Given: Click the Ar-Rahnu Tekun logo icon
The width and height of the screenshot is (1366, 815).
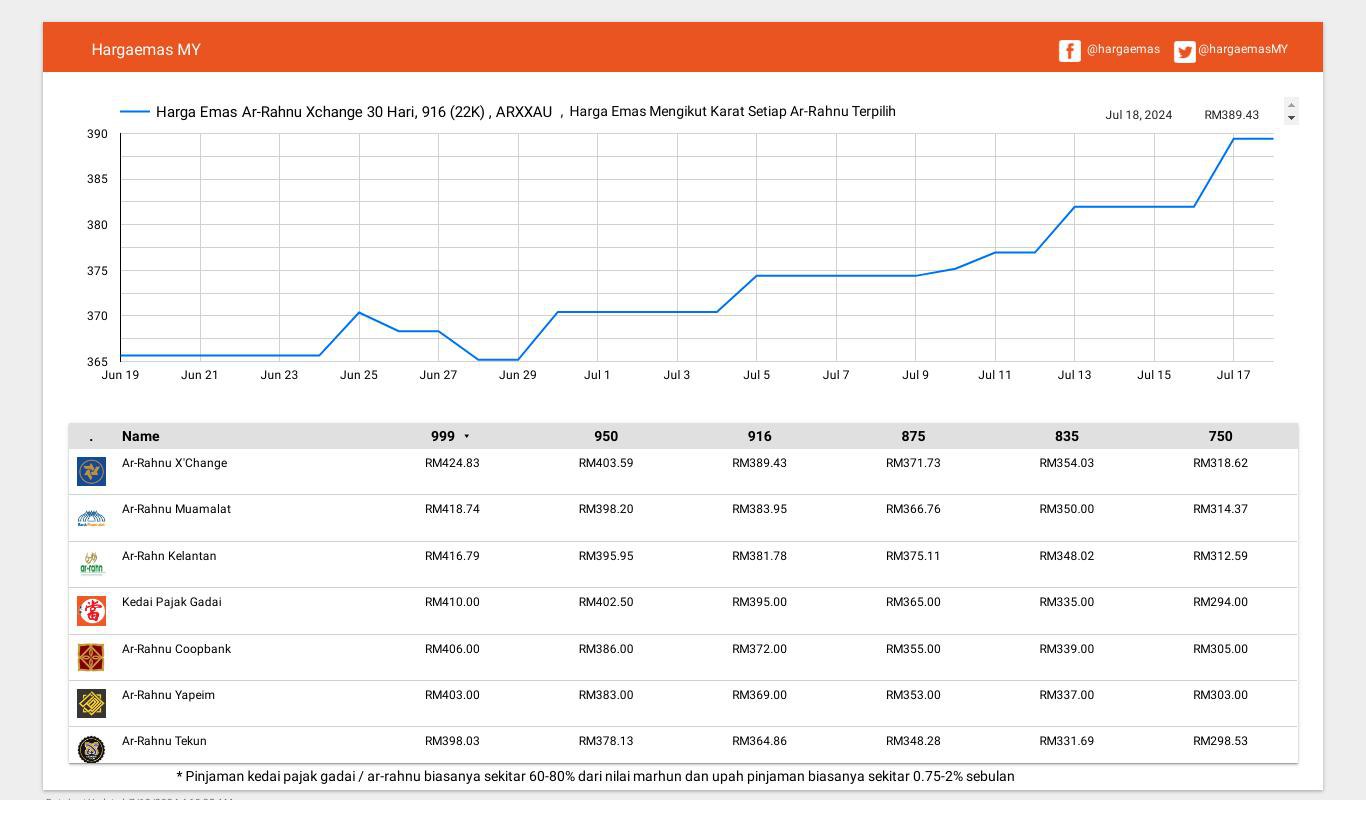Looking at the screenshot, I should (91, 749).
